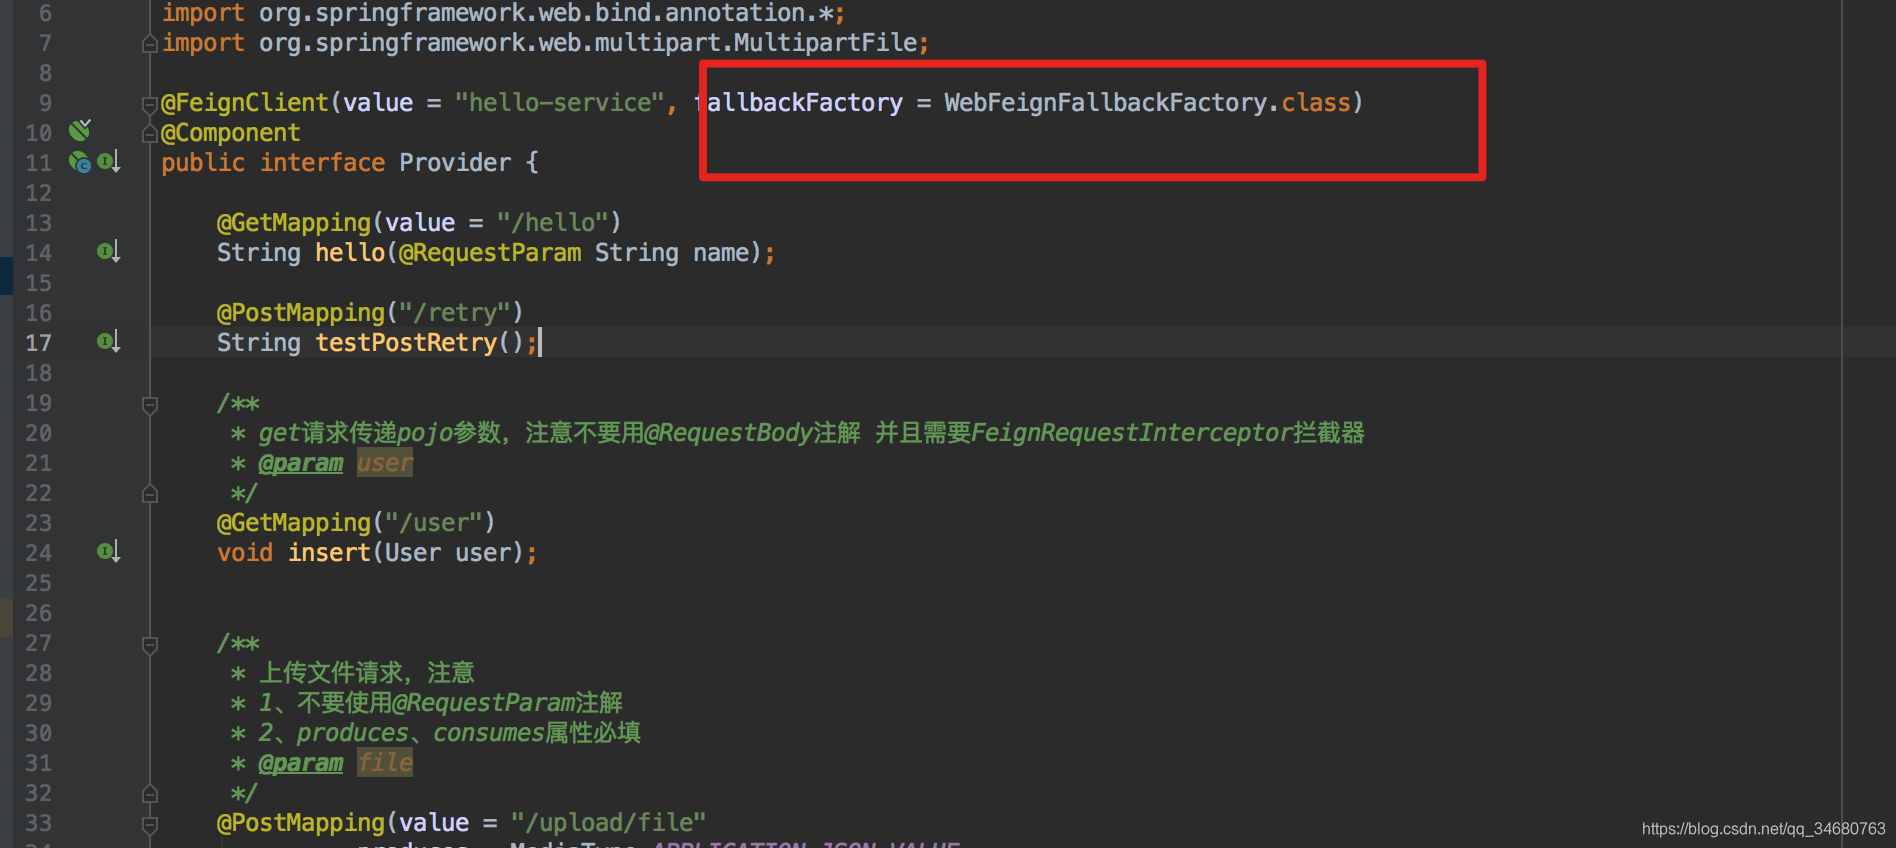This screenshot has width=1896, height=848.
Task: Click the Spring bean gutter icon beside @Component
Action: [80, 130]
